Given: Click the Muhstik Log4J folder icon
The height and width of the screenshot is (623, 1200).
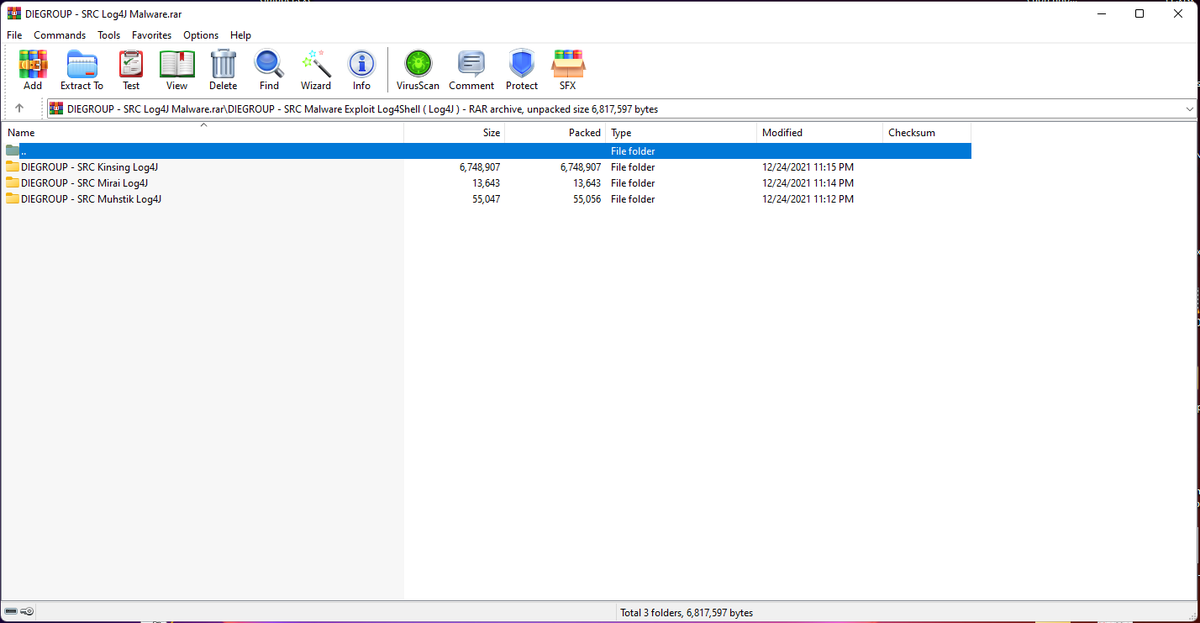Looking at the screenshot, I should 13,199.
